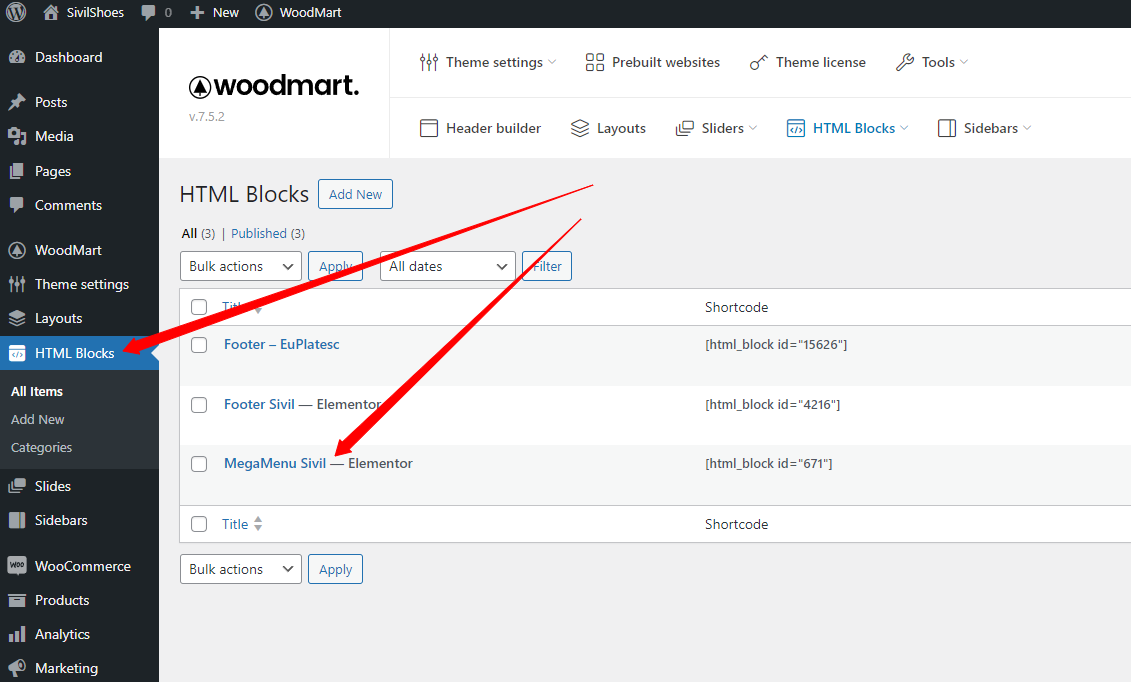
Task: Show All (3) items filter
Action: click(x=198, y=234)
